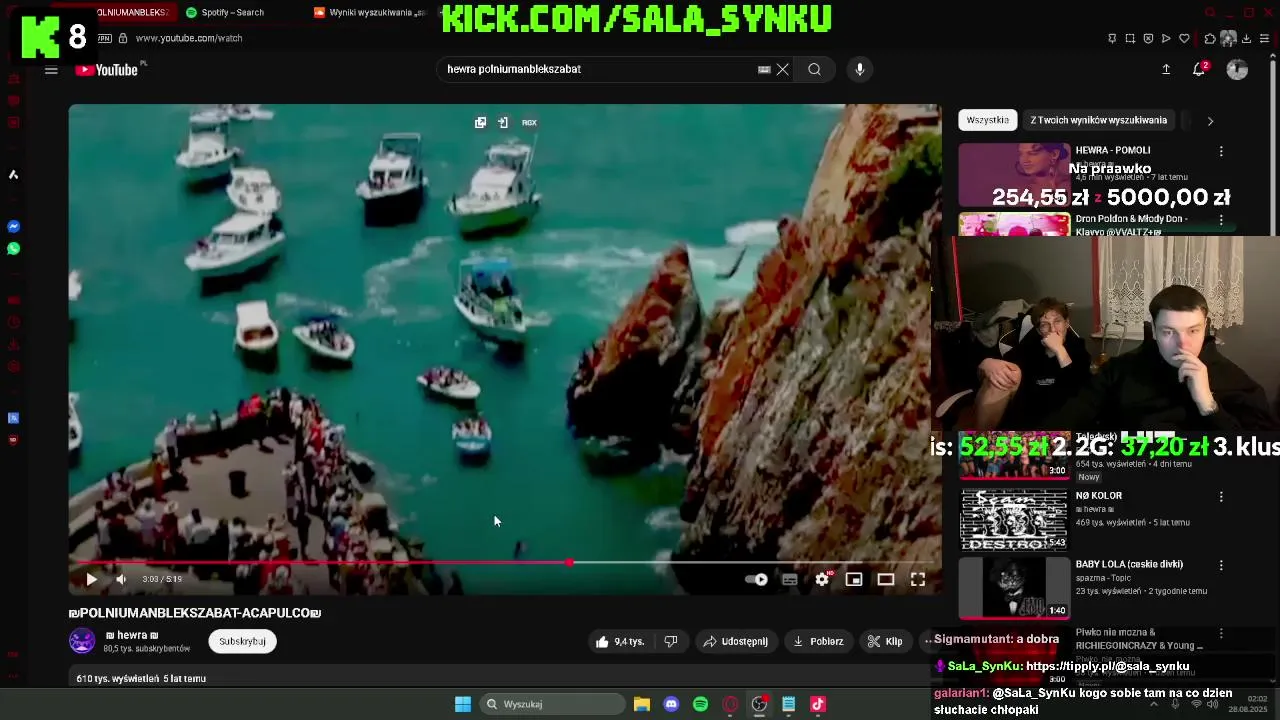Mute the video using the speaker icon
Image resolution: width=1280 pixels, height=720 pixels.
click(x=121, y=579)
